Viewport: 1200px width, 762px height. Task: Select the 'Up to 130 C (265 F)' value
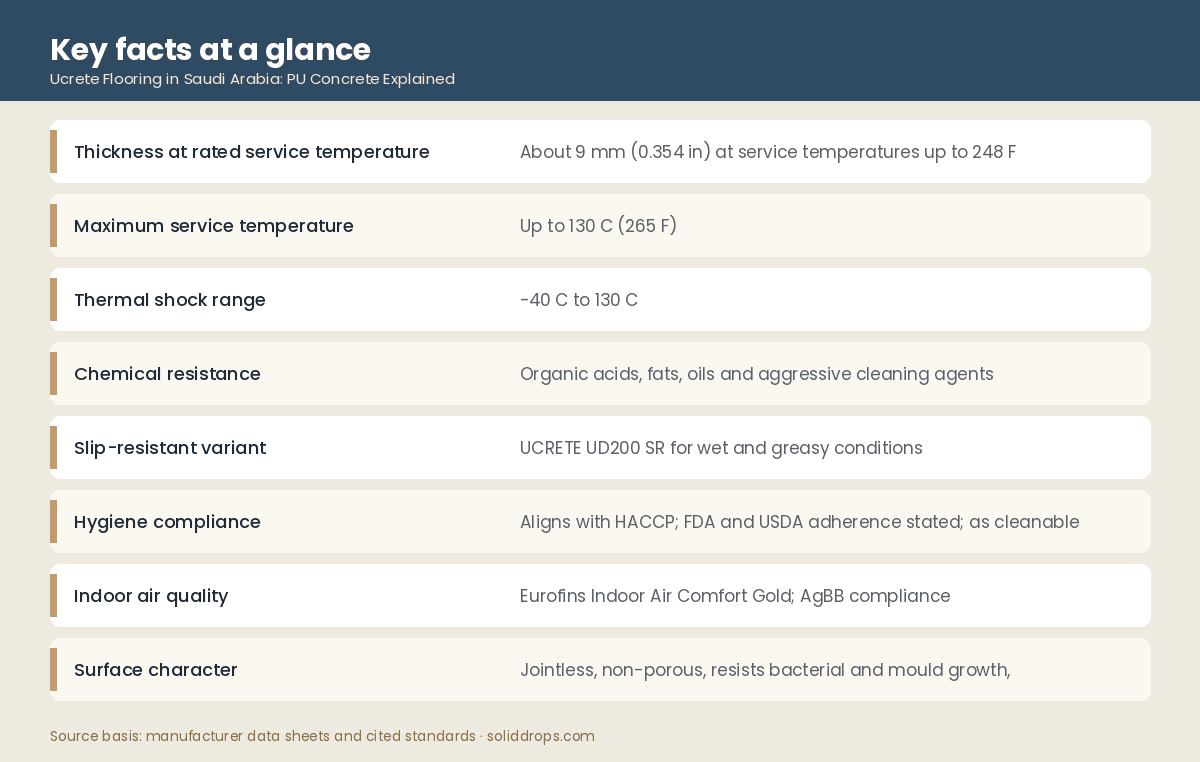[x=598, y=226]
